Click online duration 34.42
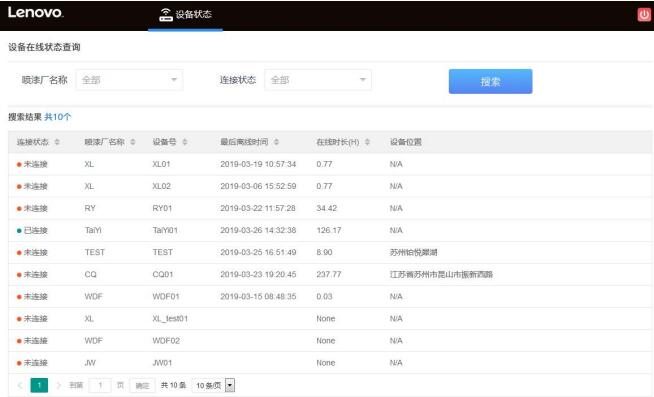Image resolution: width=654 pixels, height=397 pixels. [326, 208]
